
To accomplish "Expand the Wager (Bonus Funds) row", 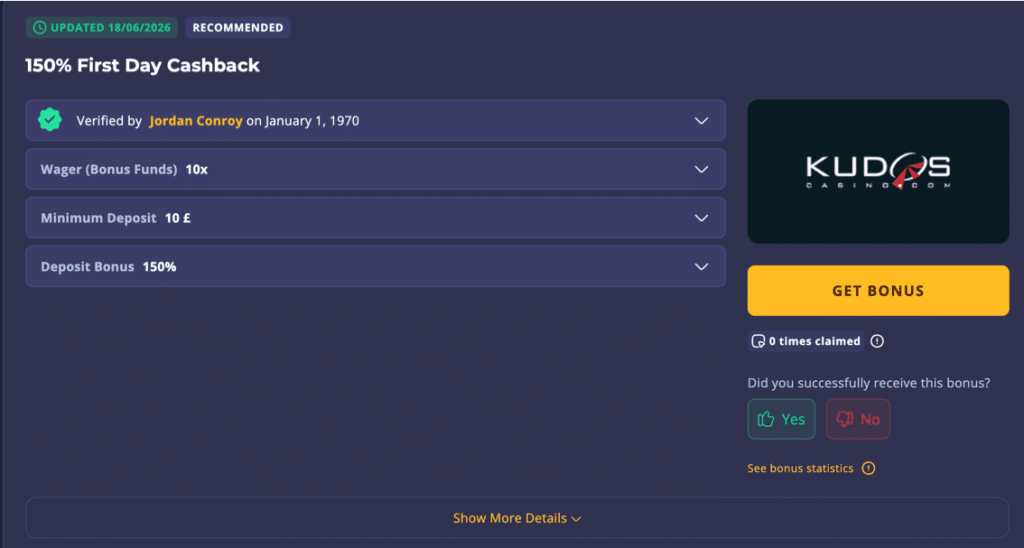I will point(376,169).
